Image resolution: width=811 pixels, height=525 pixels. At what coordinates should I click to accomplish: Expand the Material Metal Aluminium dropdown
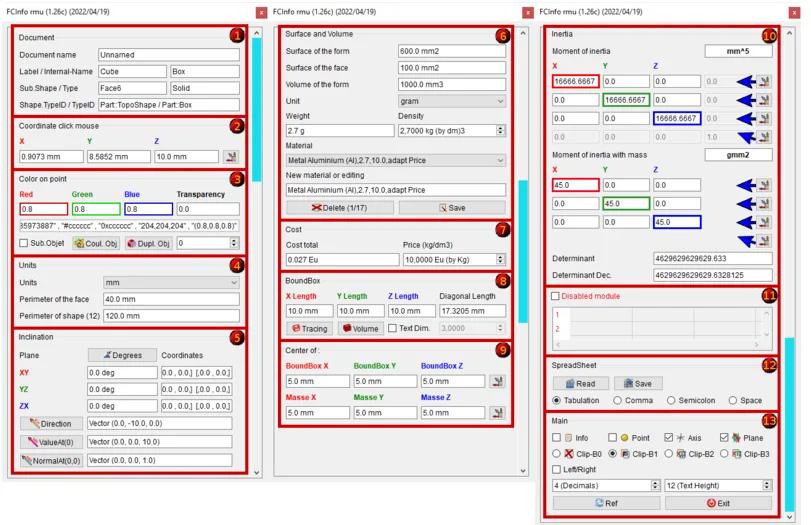tap(396, 160)
